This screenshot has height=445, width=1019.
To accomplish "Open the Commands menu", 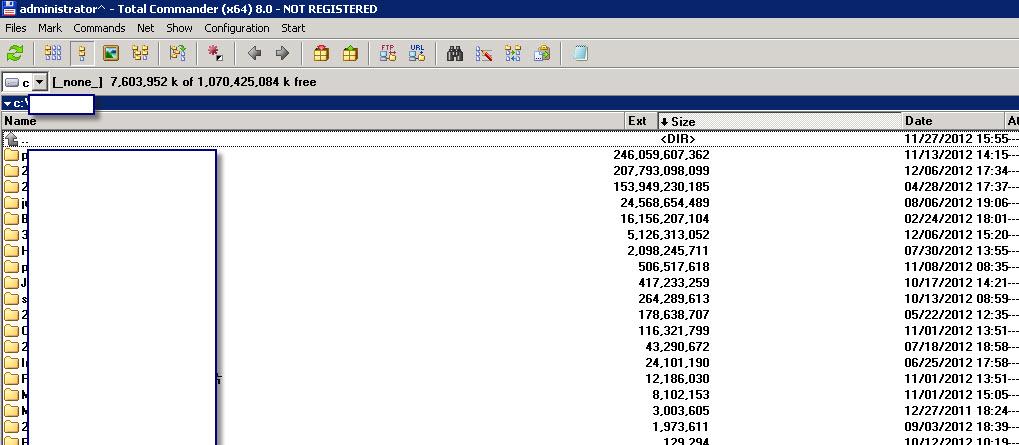I will pyautogui.click(x=99, y=28).
